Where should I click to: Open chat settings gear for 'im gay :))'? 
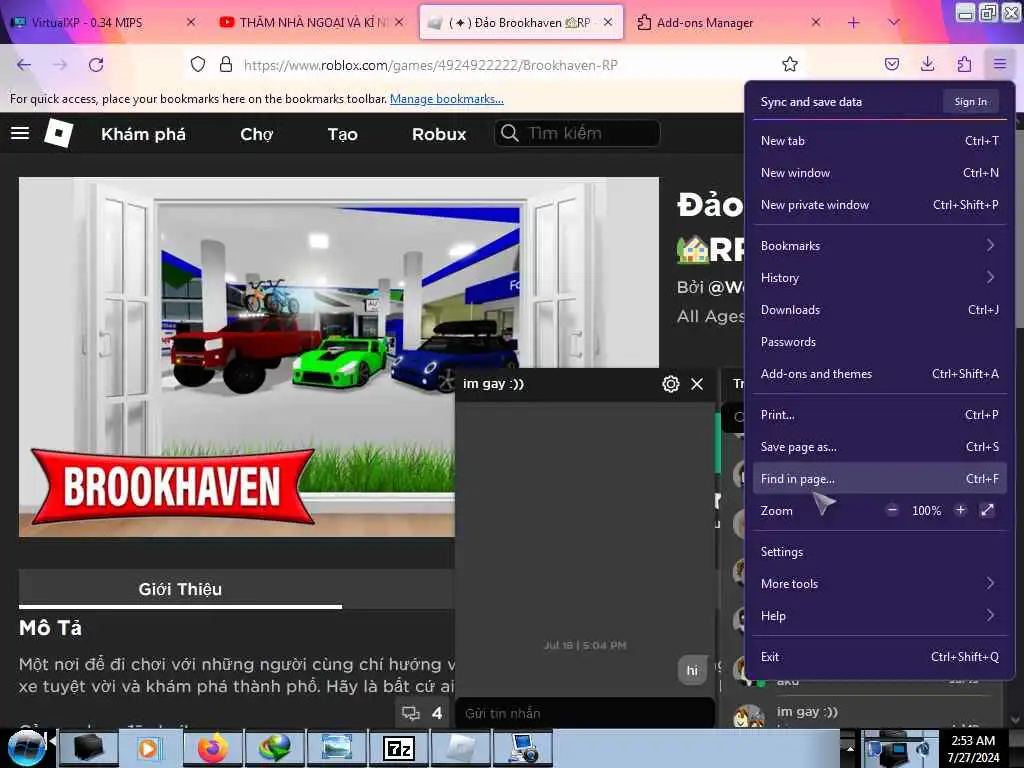pos(671,384)
